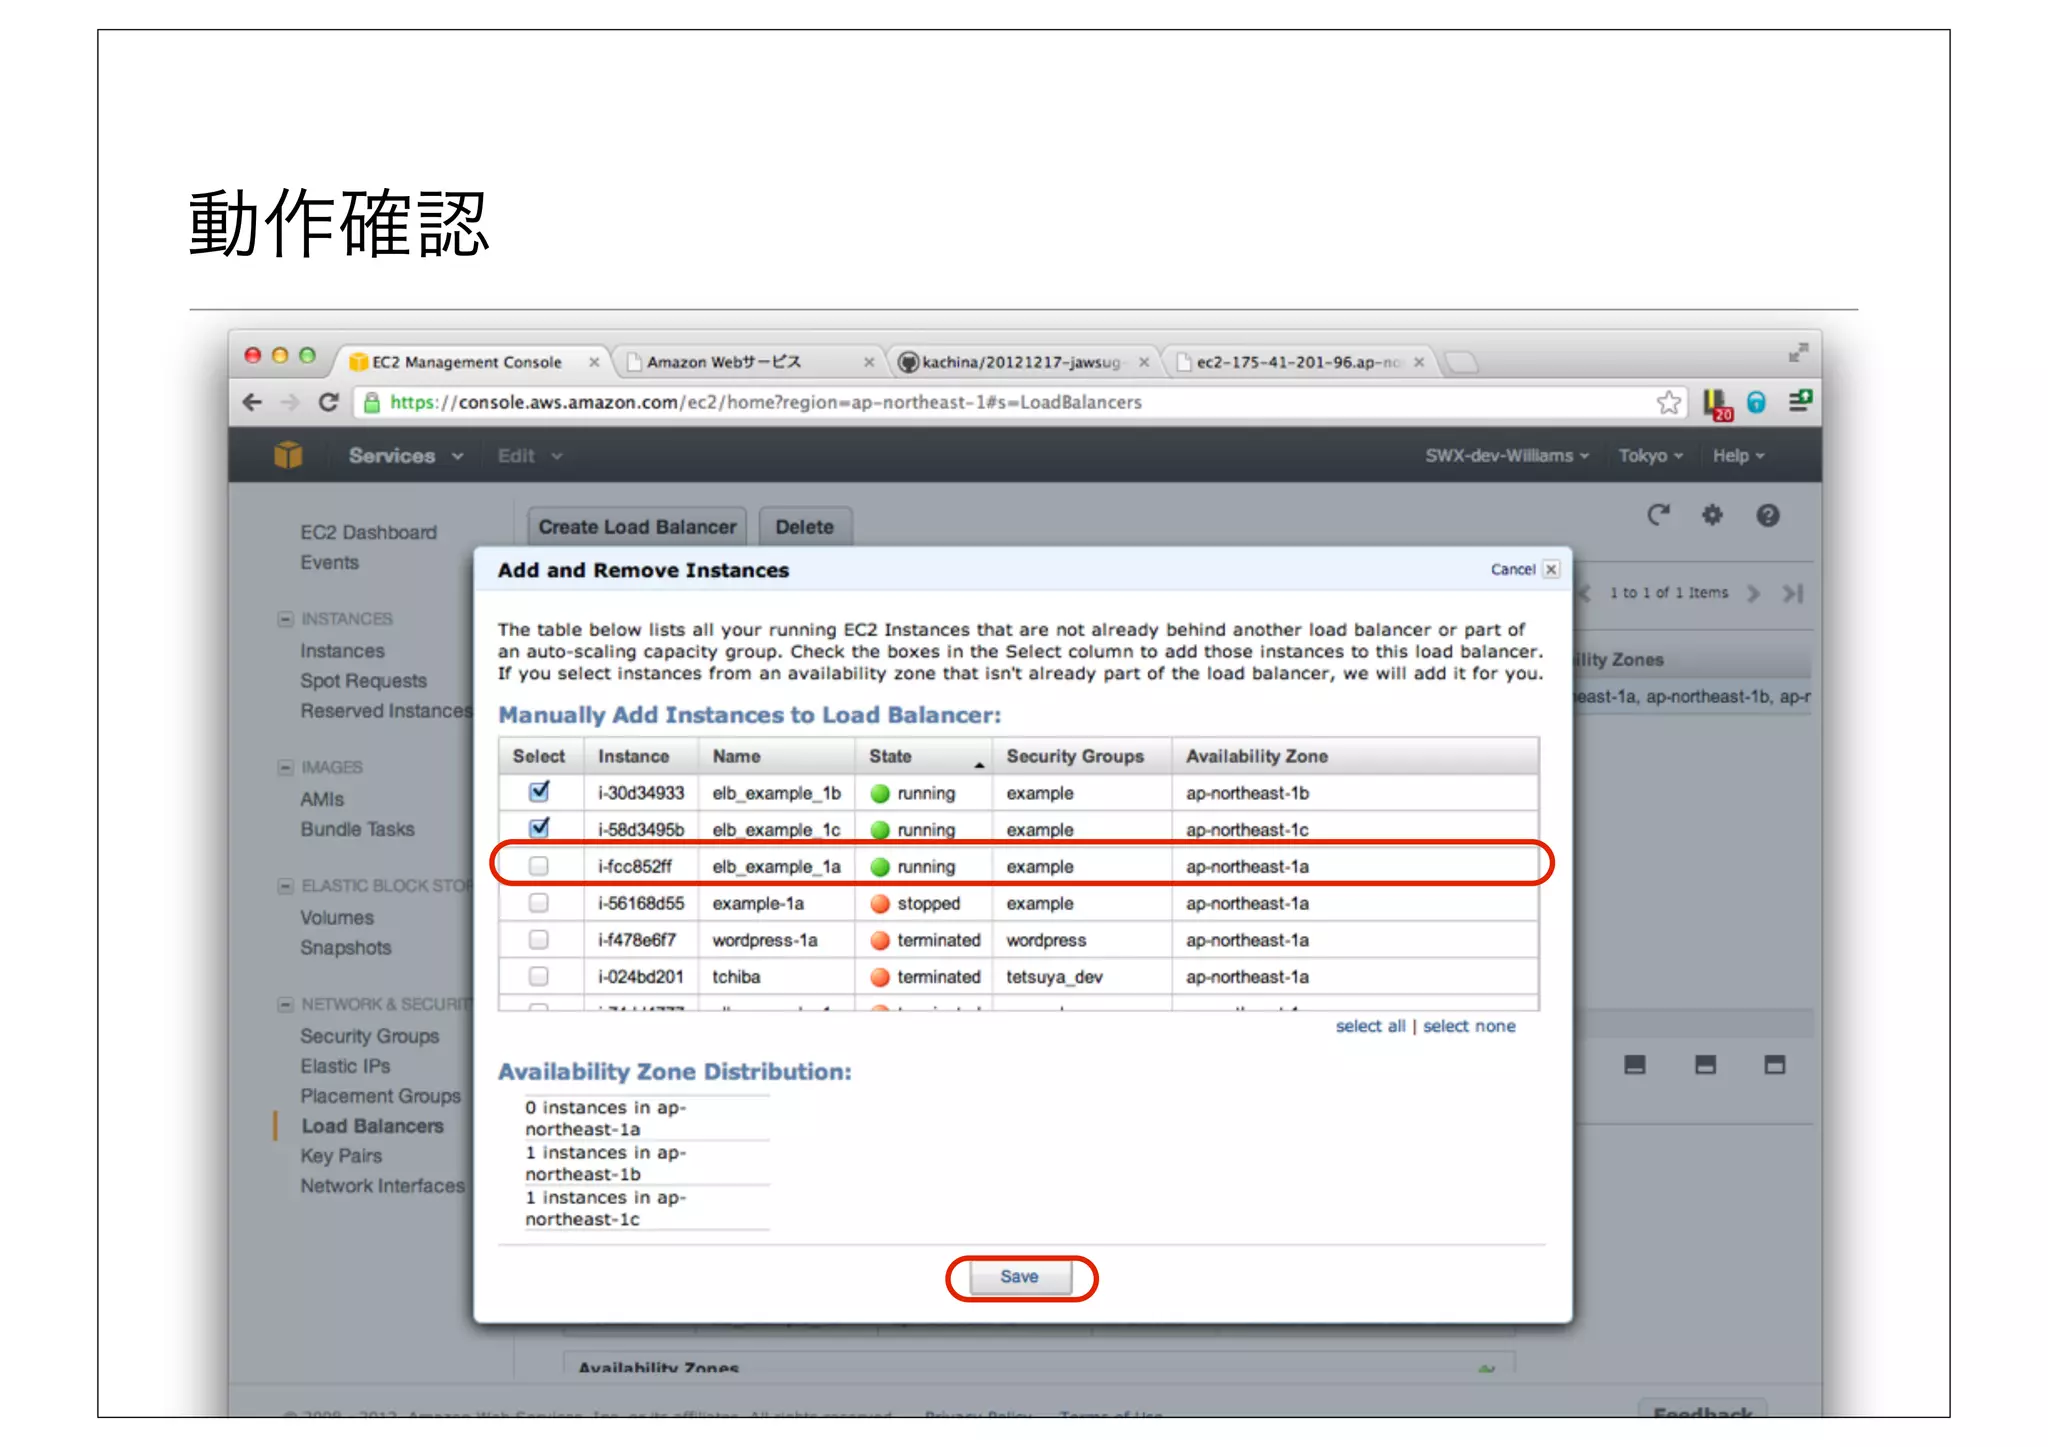Click the select none link

(x=1469, y=1026)
